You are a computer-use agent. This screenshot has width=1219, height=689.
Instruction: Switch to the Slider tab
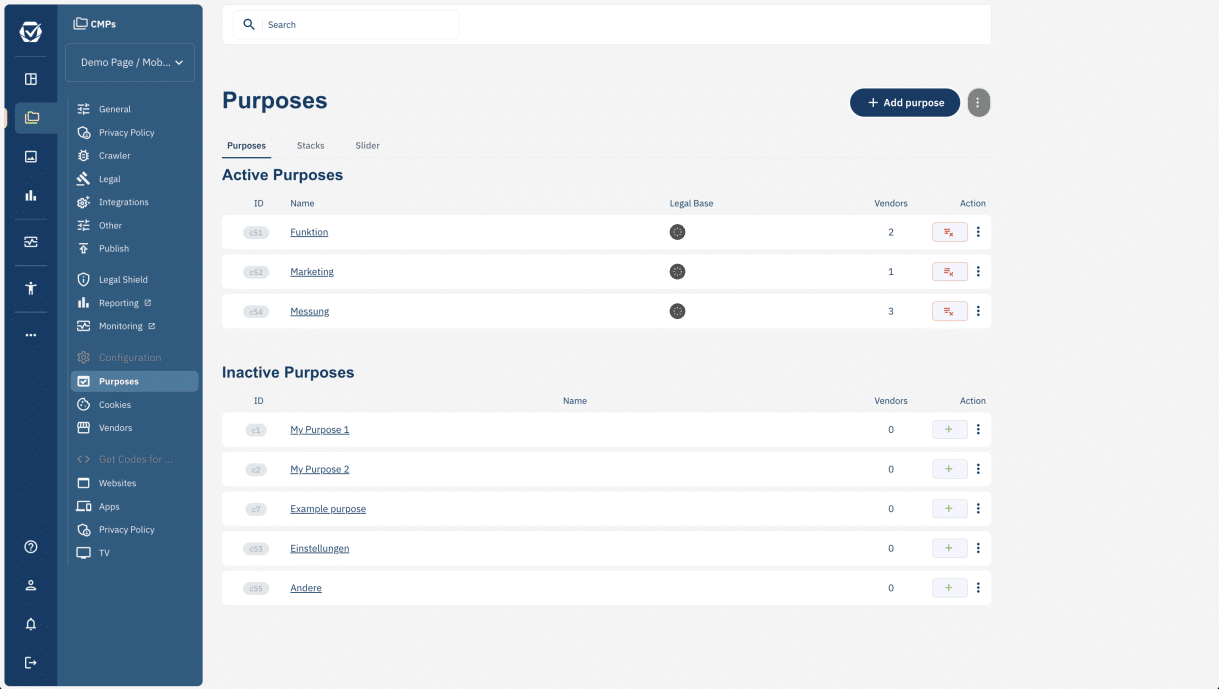(367, 146)
